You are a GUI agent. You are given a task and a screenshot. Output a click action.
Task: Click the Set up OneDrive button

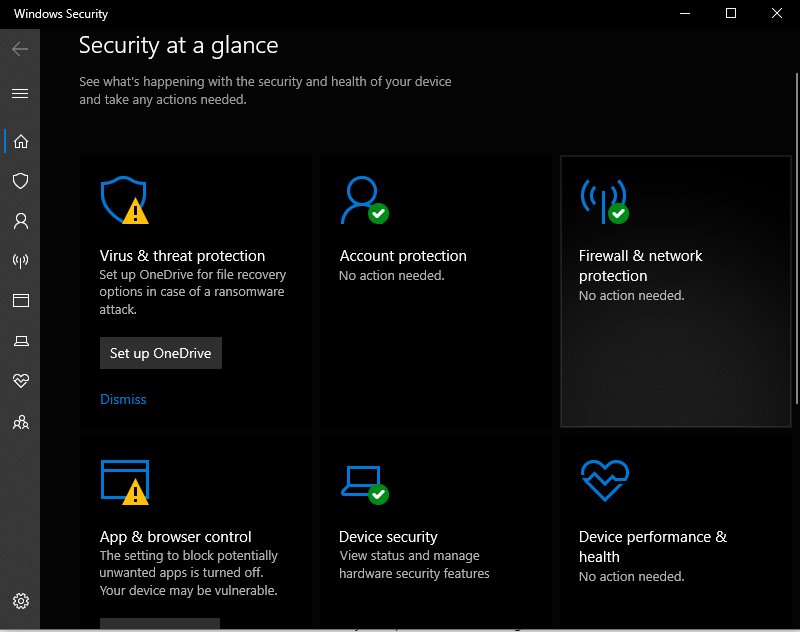(161, 353)
